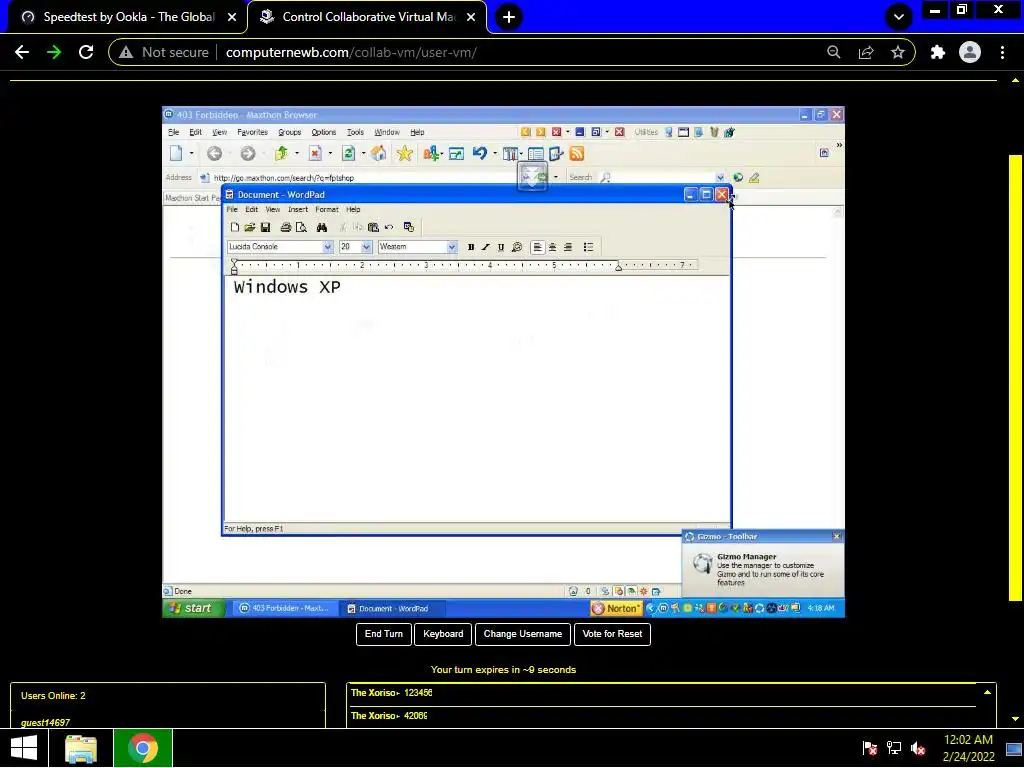Click WordPad's right margin marker on ruler
The width and height of the screenshot is (1024, 768).
[x=618, y=266]
